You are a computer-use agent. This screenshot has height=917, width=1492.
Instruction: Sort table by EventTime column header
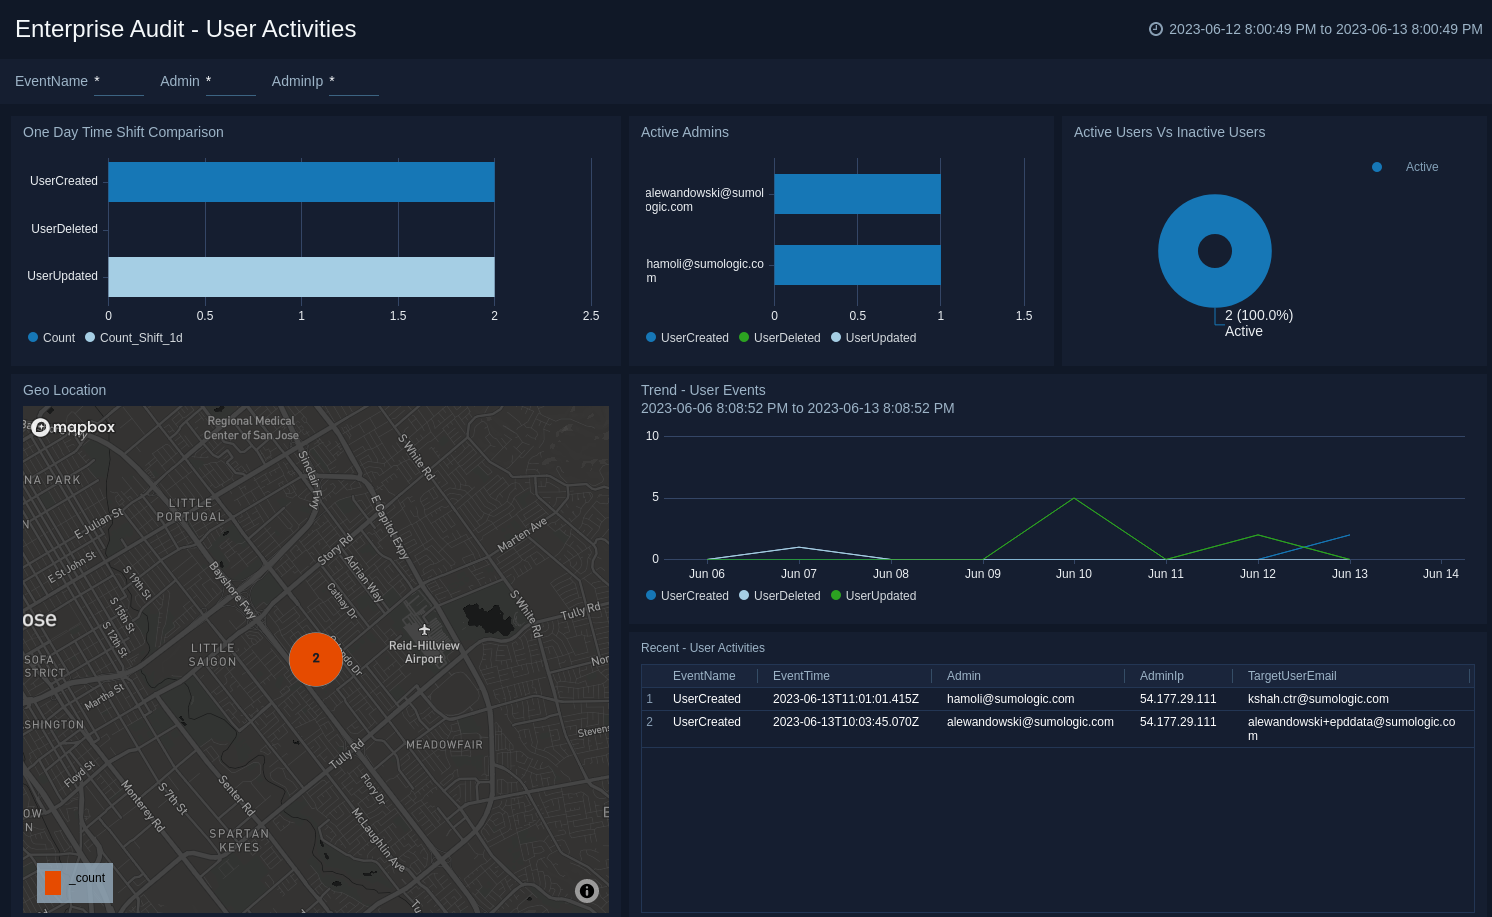coord(801,676)
